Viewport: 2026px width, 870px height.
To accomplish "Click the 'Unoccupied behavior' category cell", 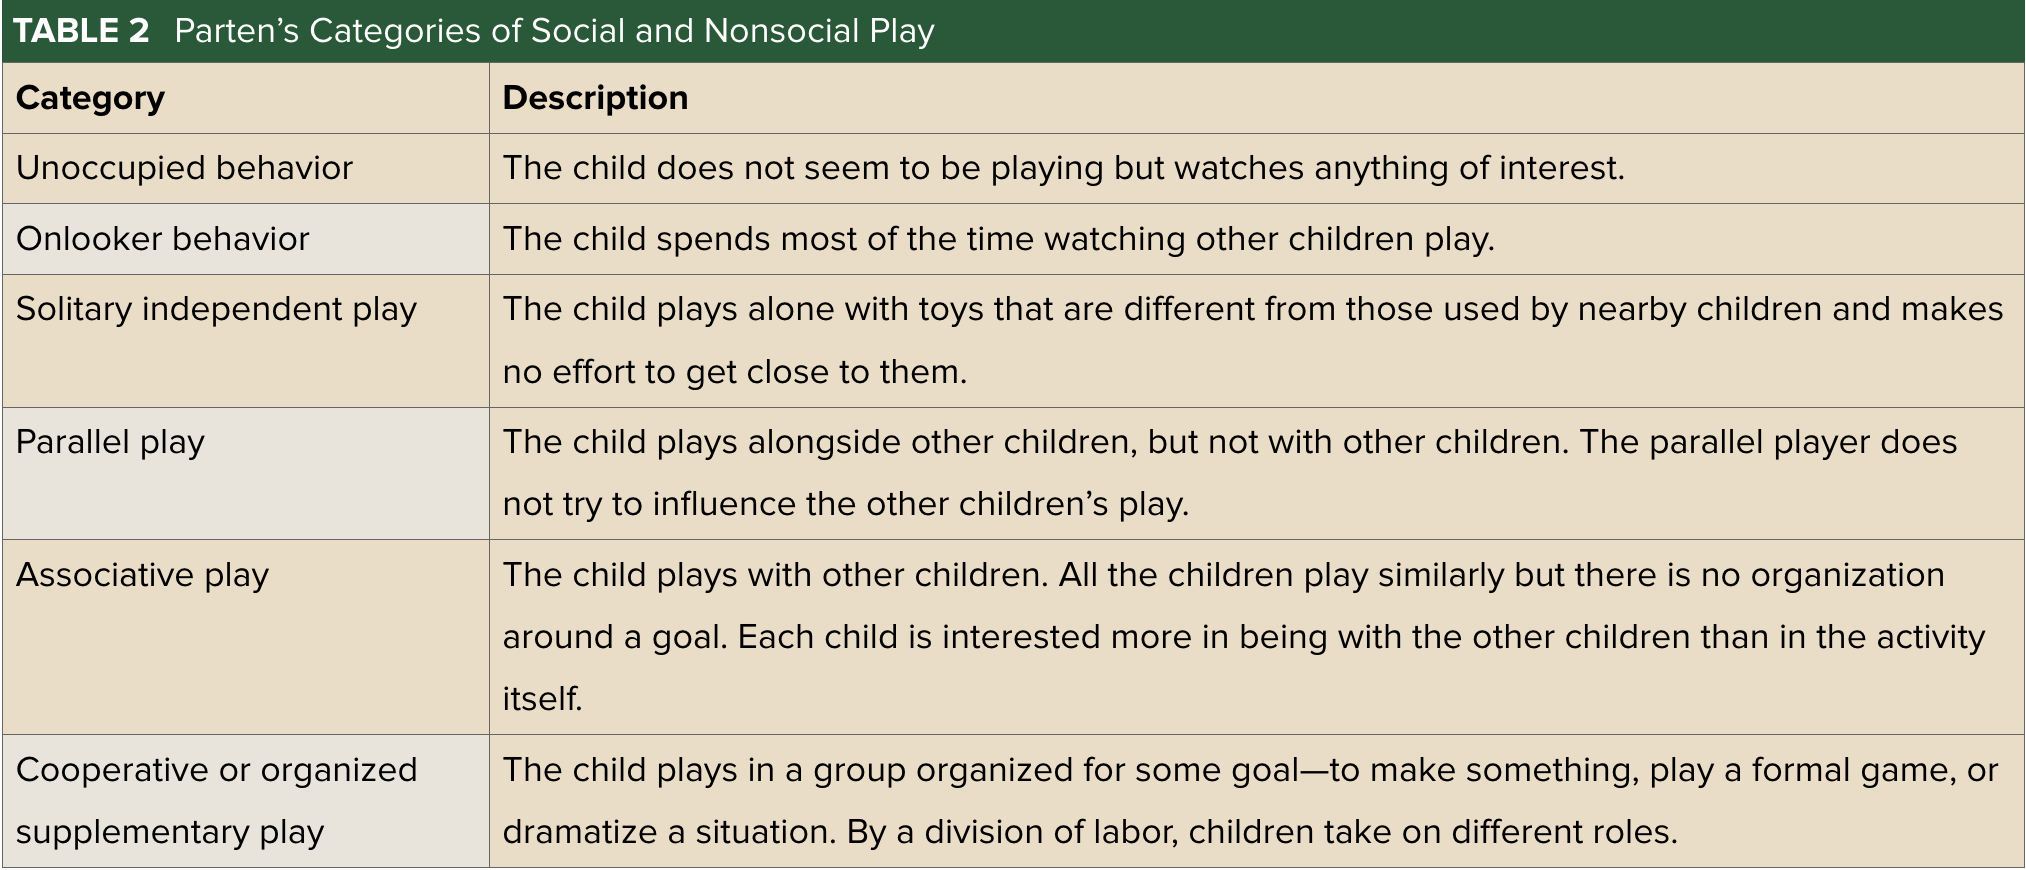I will (184, 168).
